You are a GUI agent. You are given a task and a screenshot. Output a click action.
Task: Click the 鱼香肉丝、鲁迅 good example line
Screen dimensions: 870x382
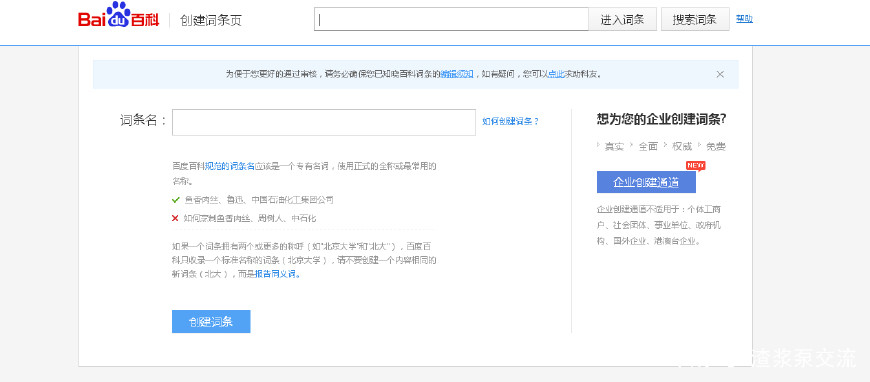(259, 200)
